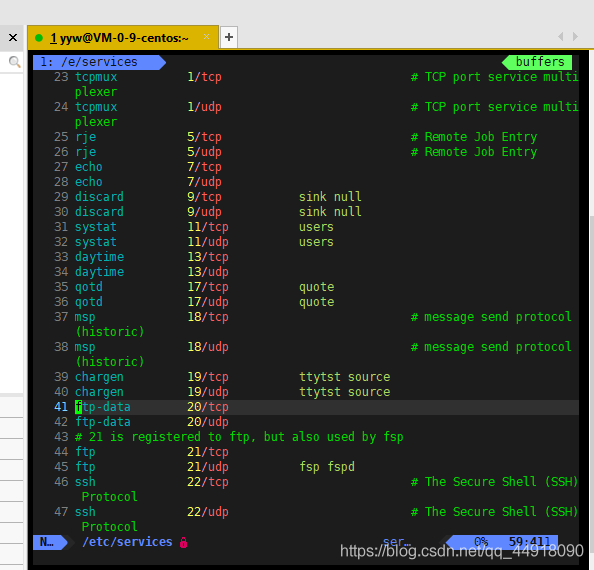594x570 pixels.
Task: Click quote alias on line 36
Action: 316,302
